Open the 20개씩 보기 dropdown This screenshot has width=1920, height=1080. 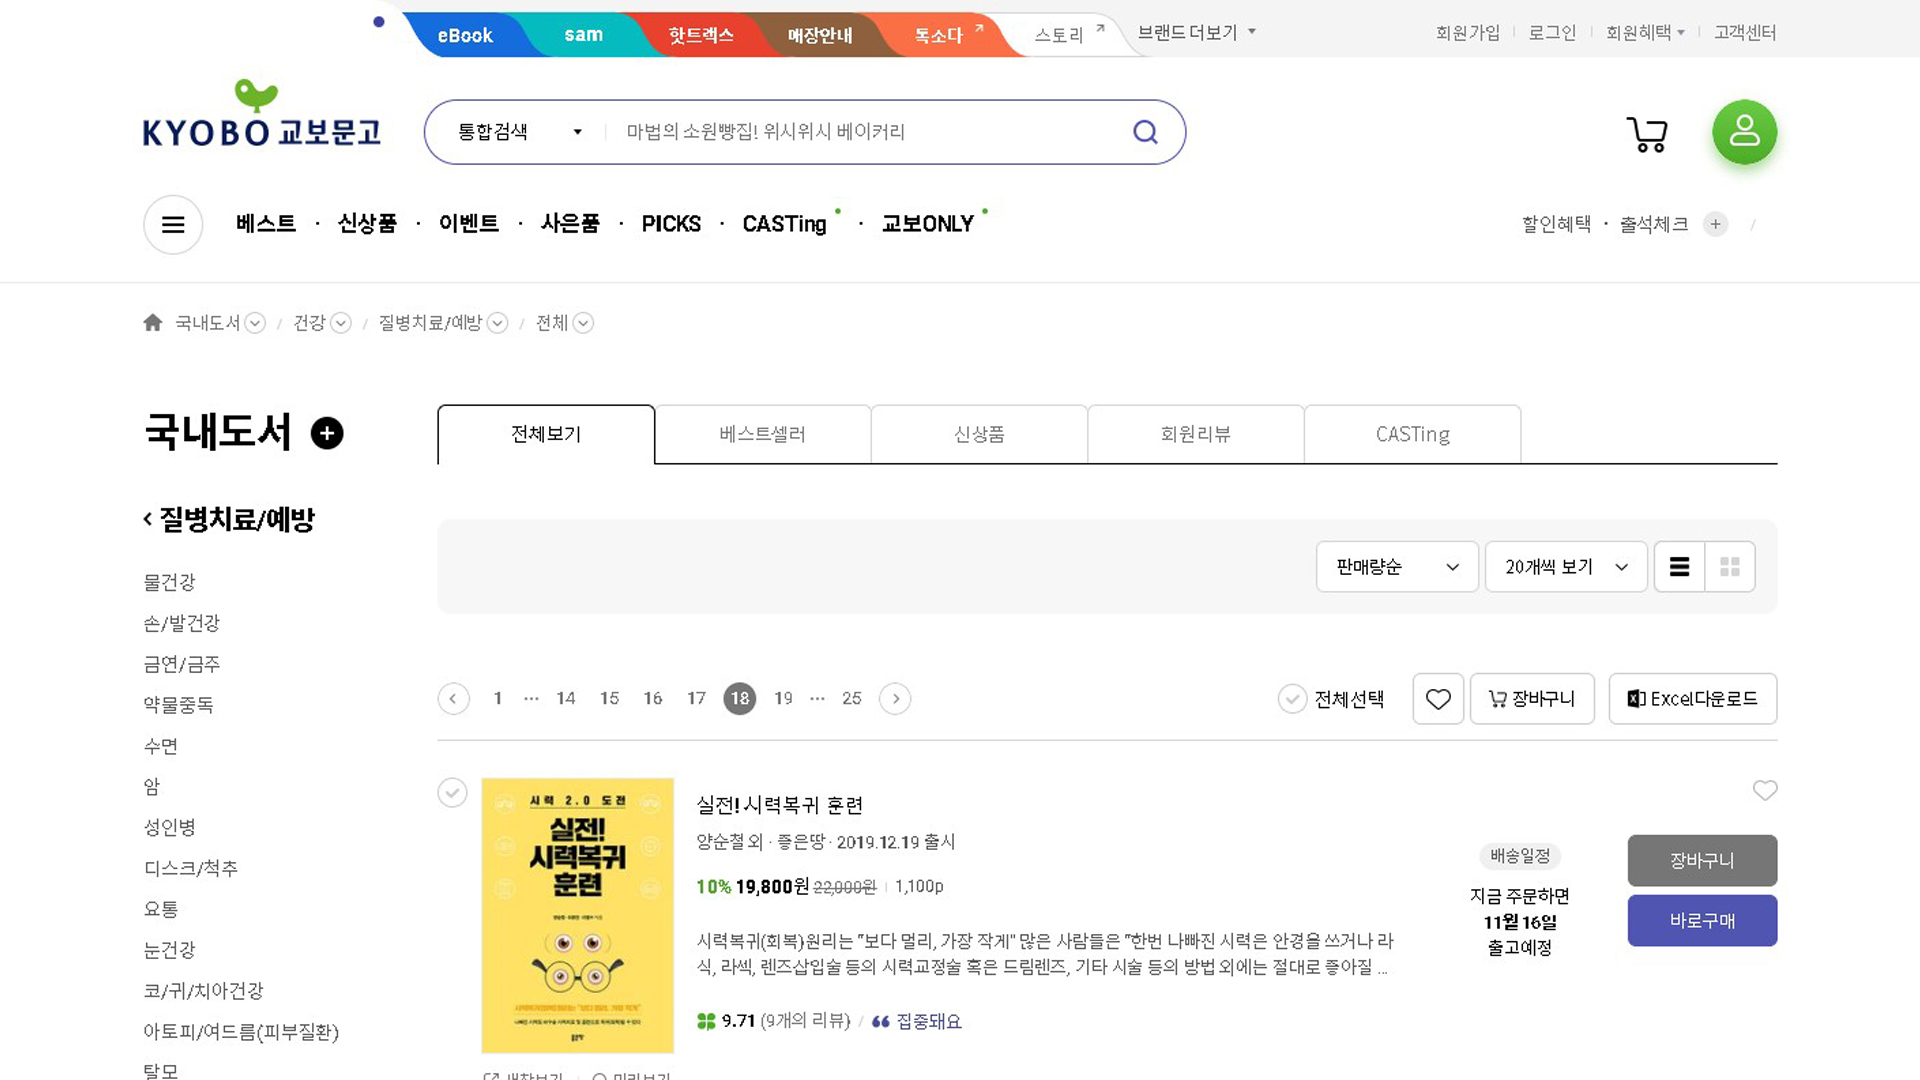tap(1565, 567)
